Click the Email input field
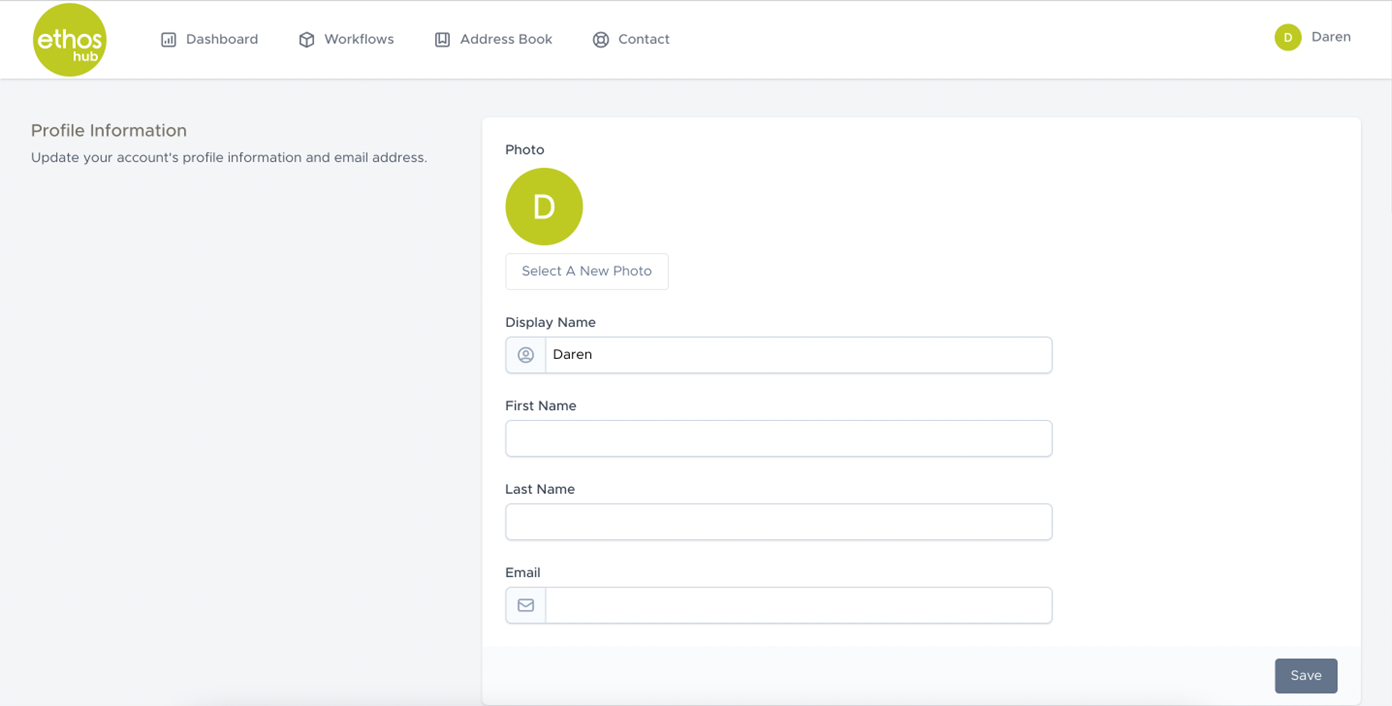 tap(797, 605)
